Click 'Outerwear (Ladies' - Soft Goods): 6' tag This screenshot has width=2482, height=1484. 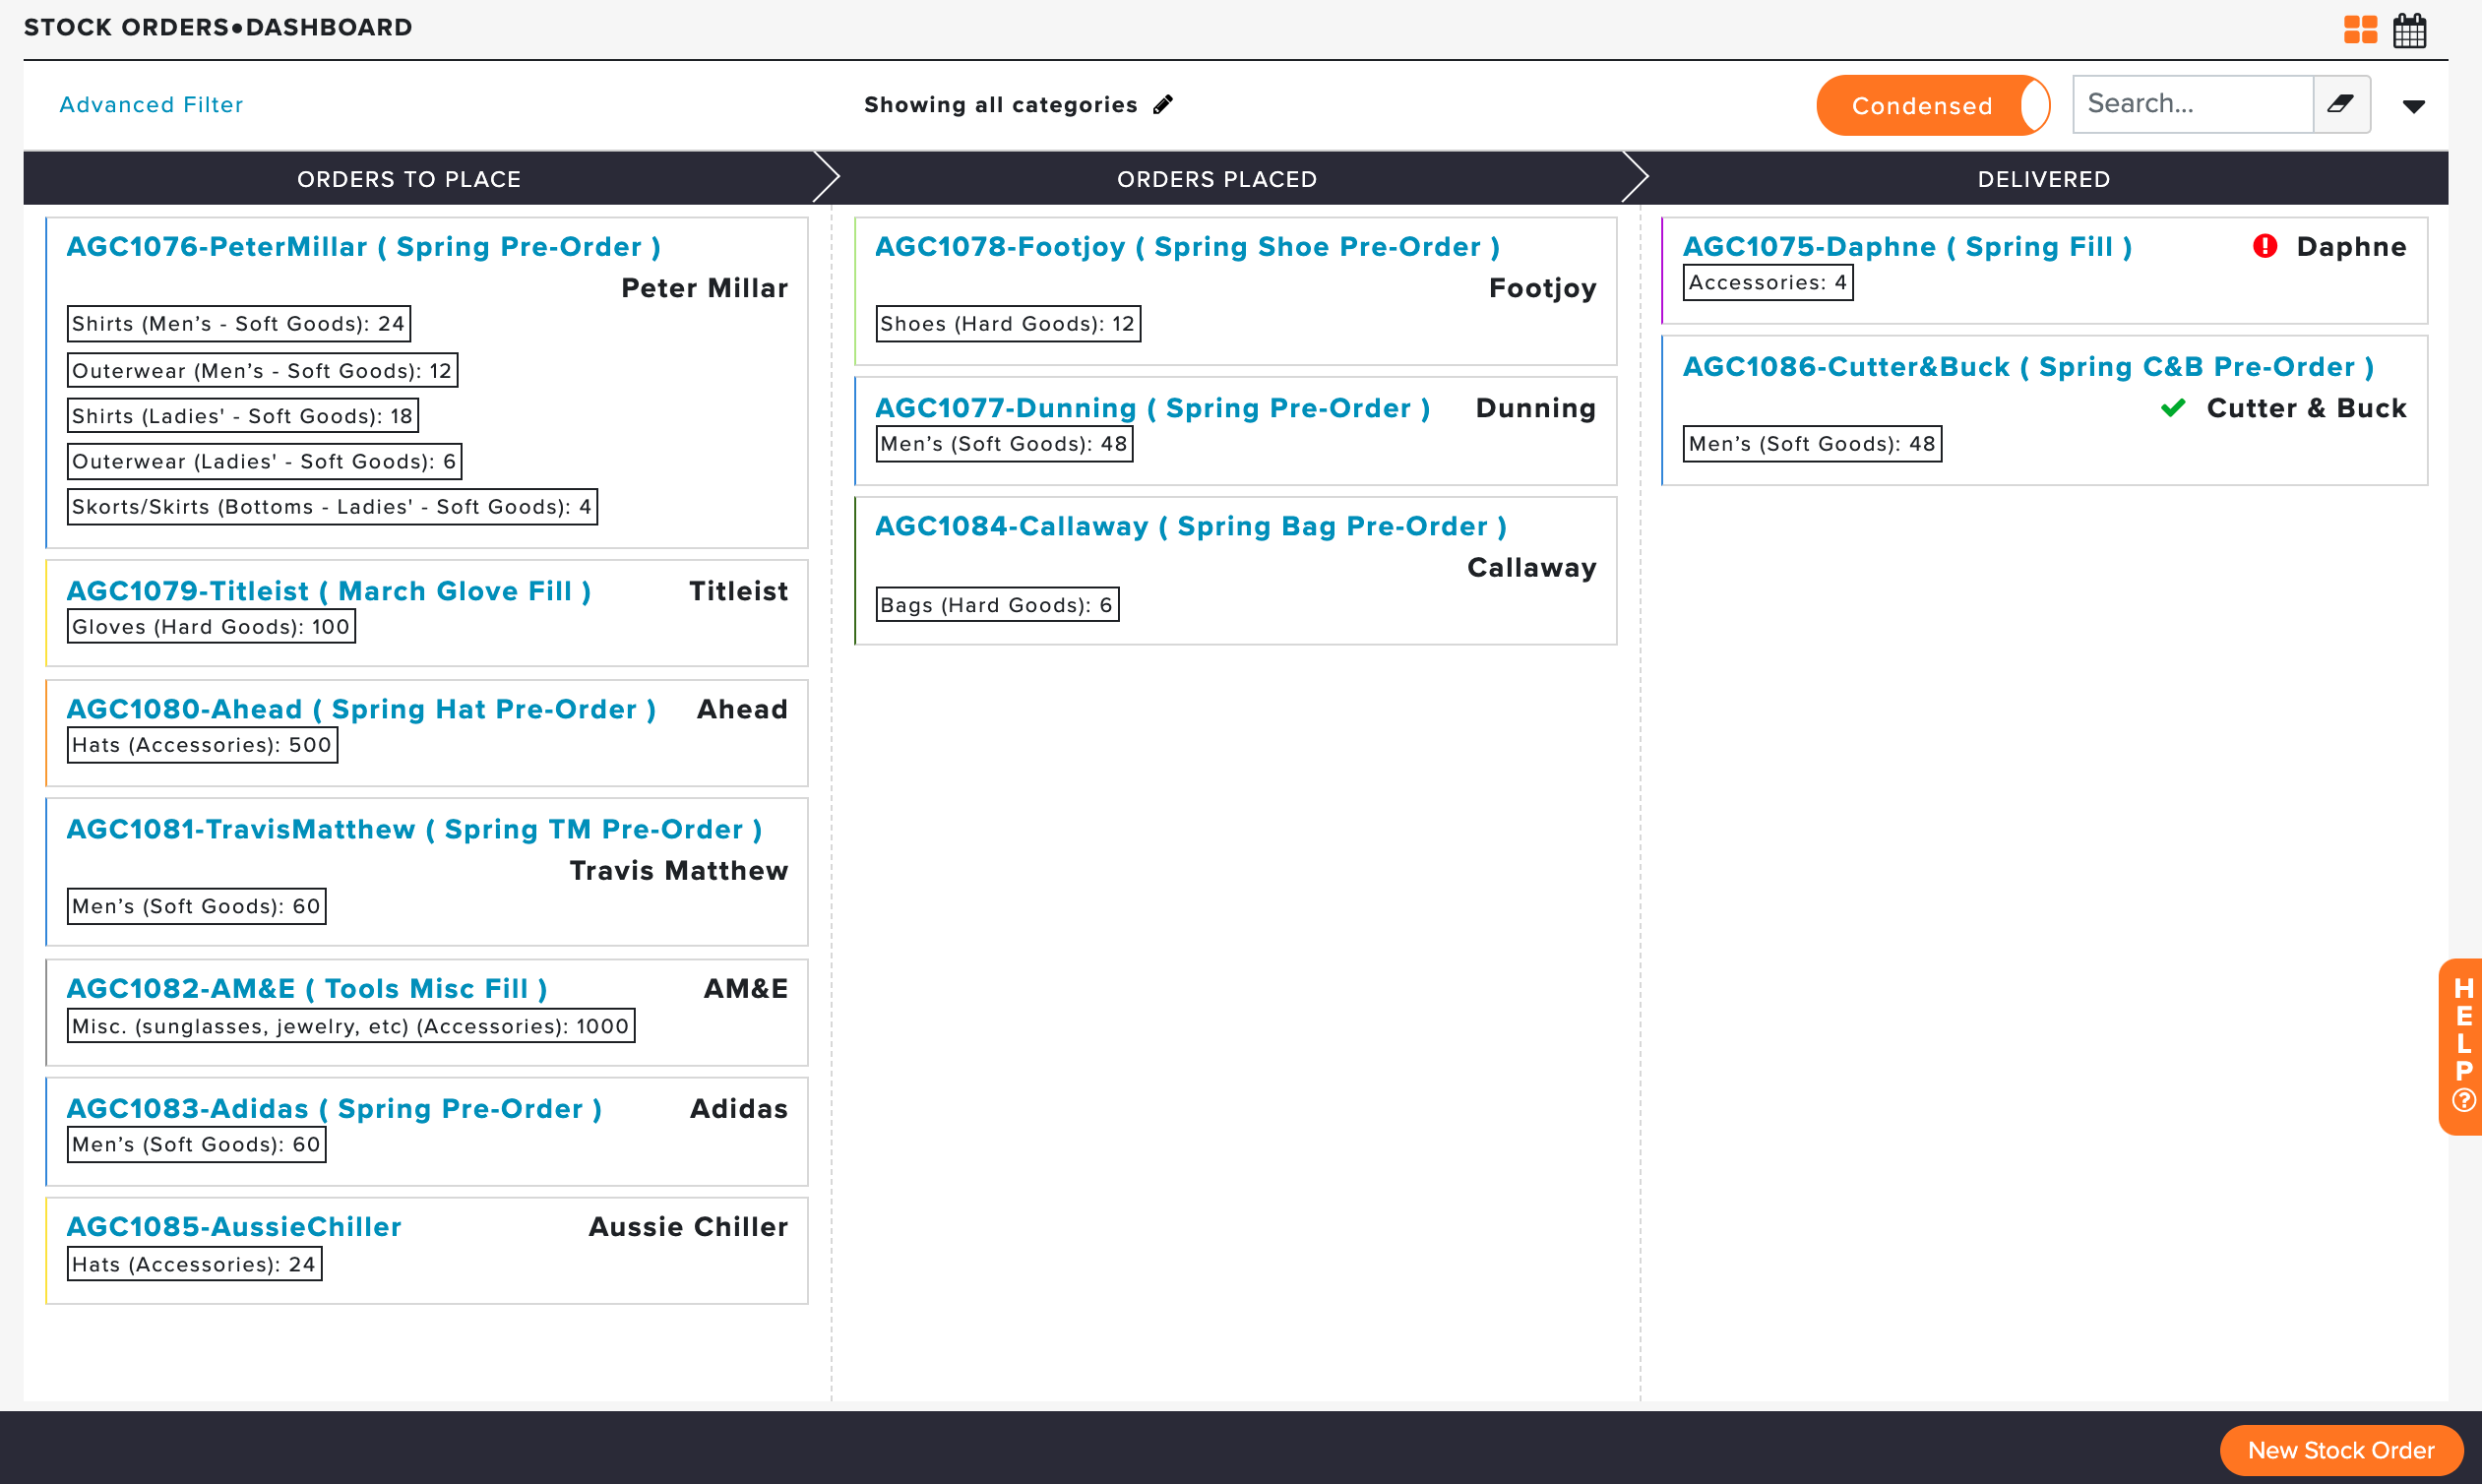[x=265, y=461]
